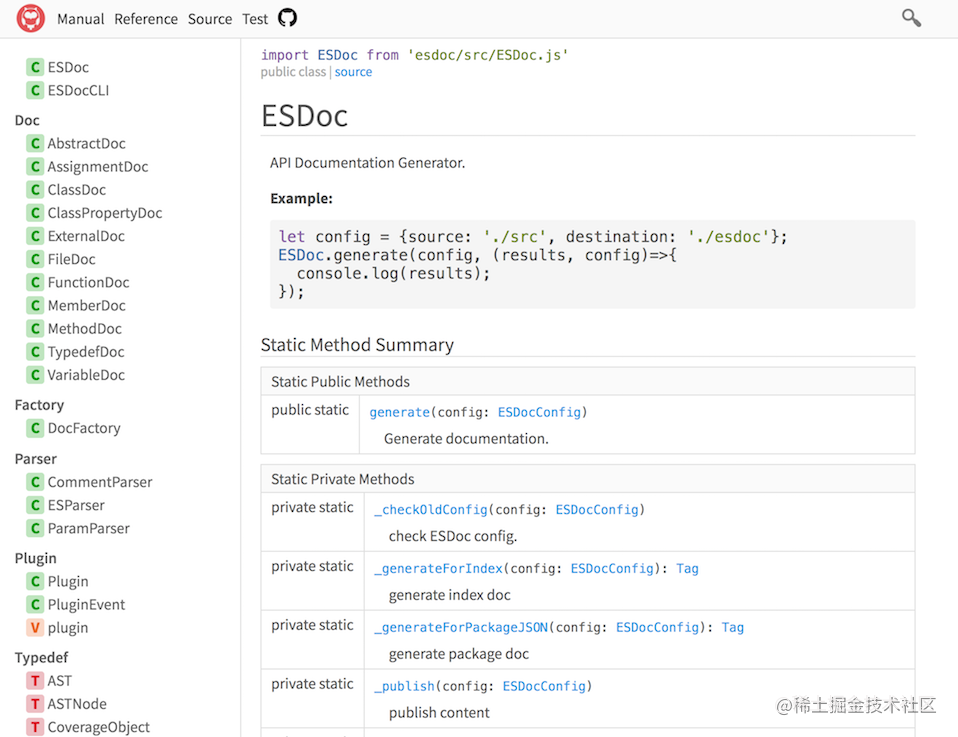Viewport: 958px width, 737px height.
Task: Open the Source page
Action: (x=210, y=19)
